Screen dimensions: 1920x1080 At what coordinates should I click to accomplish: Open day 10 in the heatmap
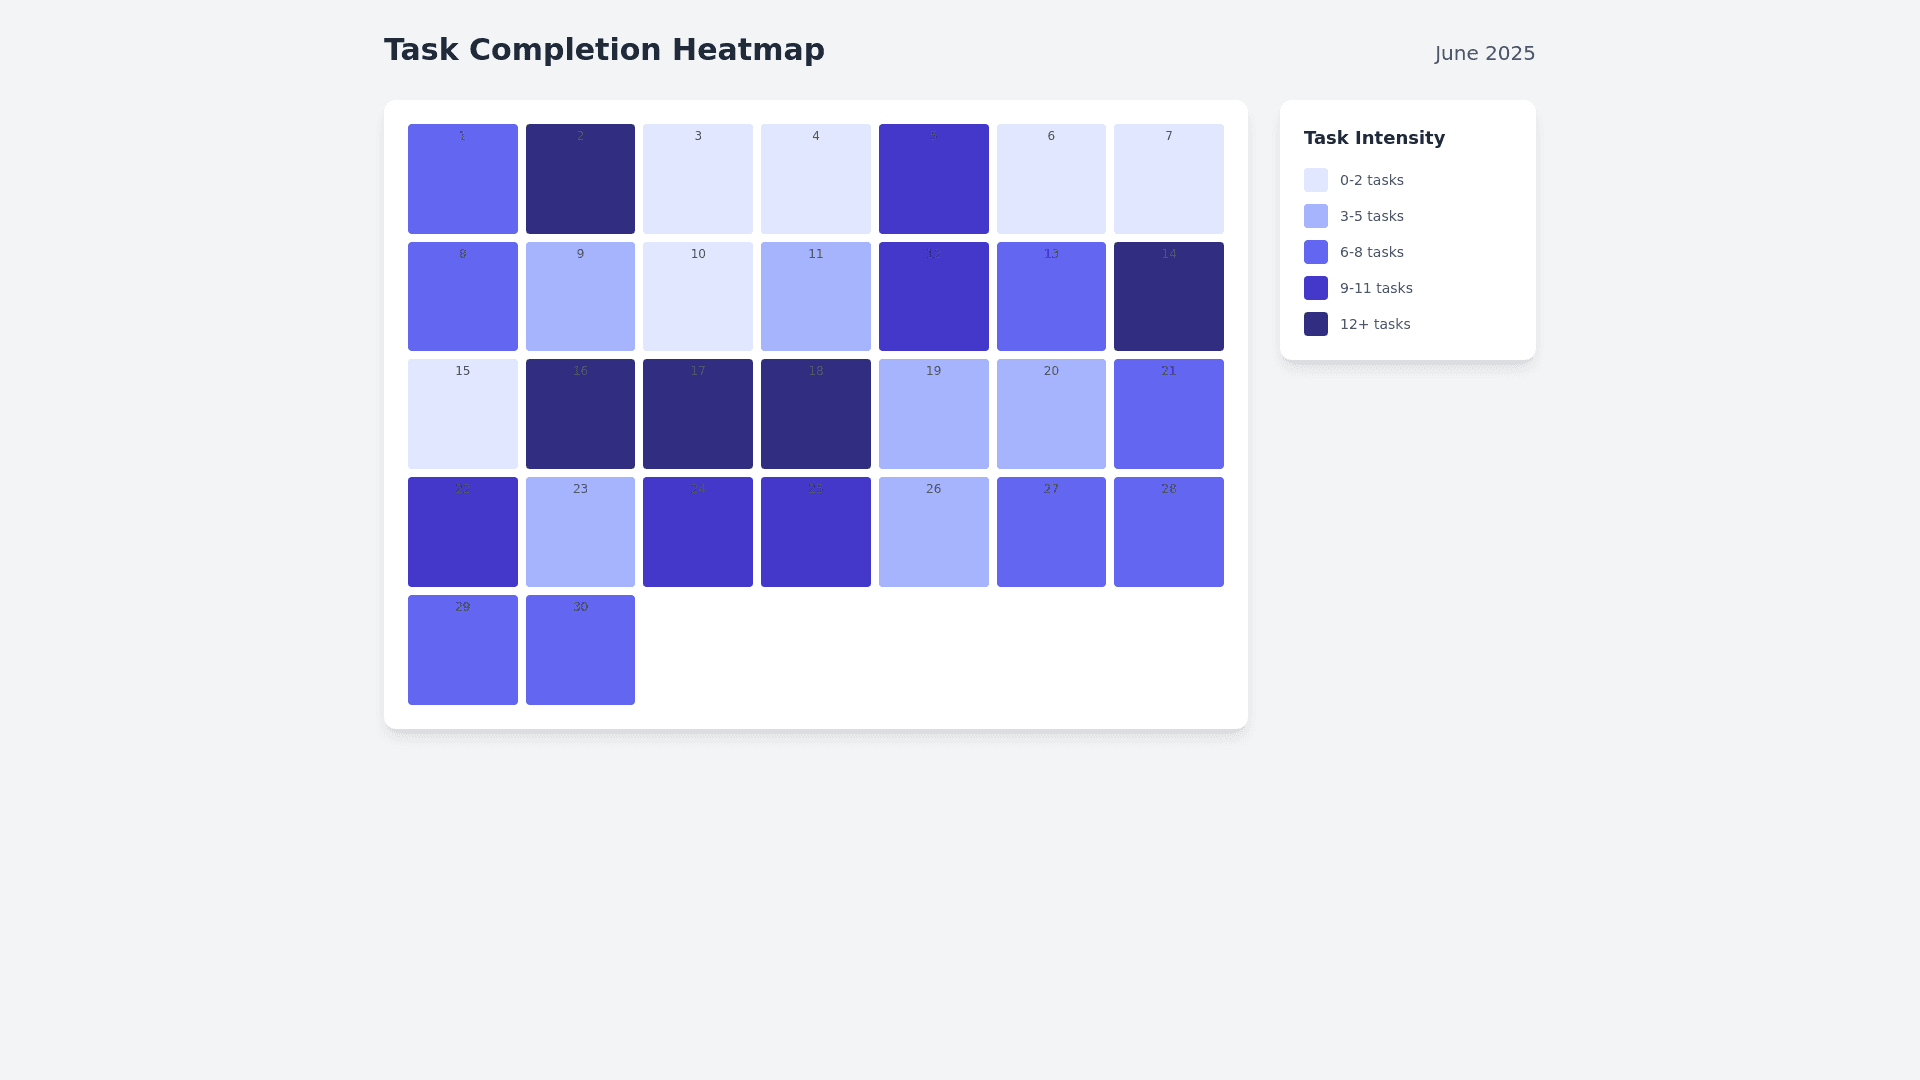tap(697, 296)
